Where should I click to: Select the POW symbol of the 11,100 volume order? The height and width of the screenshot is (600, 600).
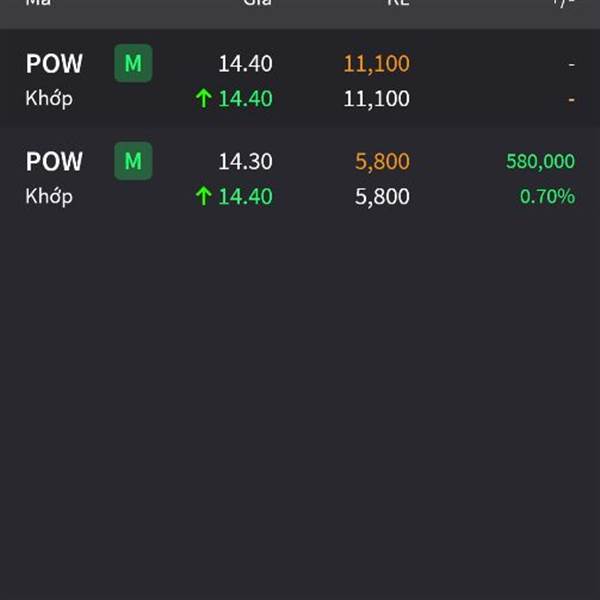tap(54, 64)
